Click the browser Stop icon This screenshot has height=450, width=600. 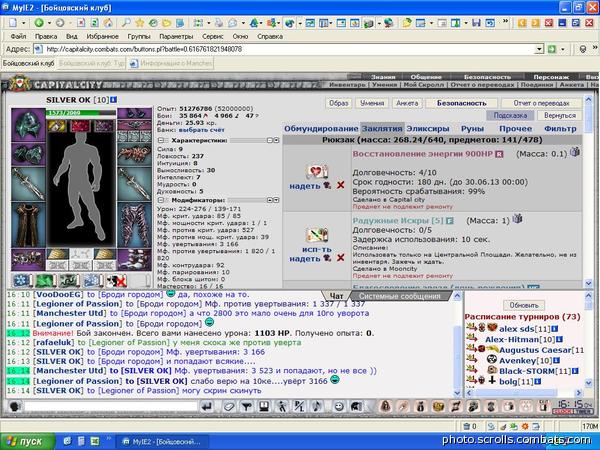pyautogui.click(x=81, y=23)
